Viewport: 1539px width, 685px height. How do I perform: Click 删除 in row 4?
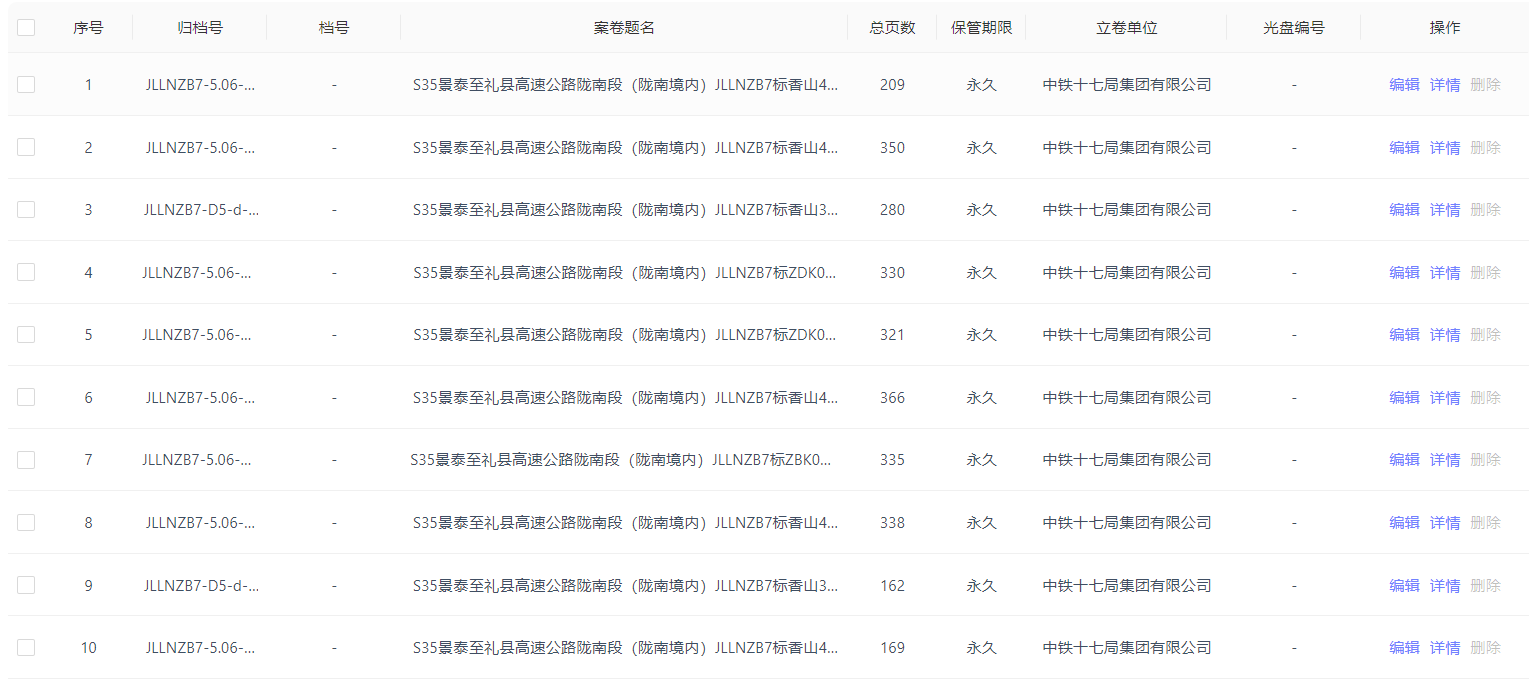pyautogui.click(x=1486, y=273)
